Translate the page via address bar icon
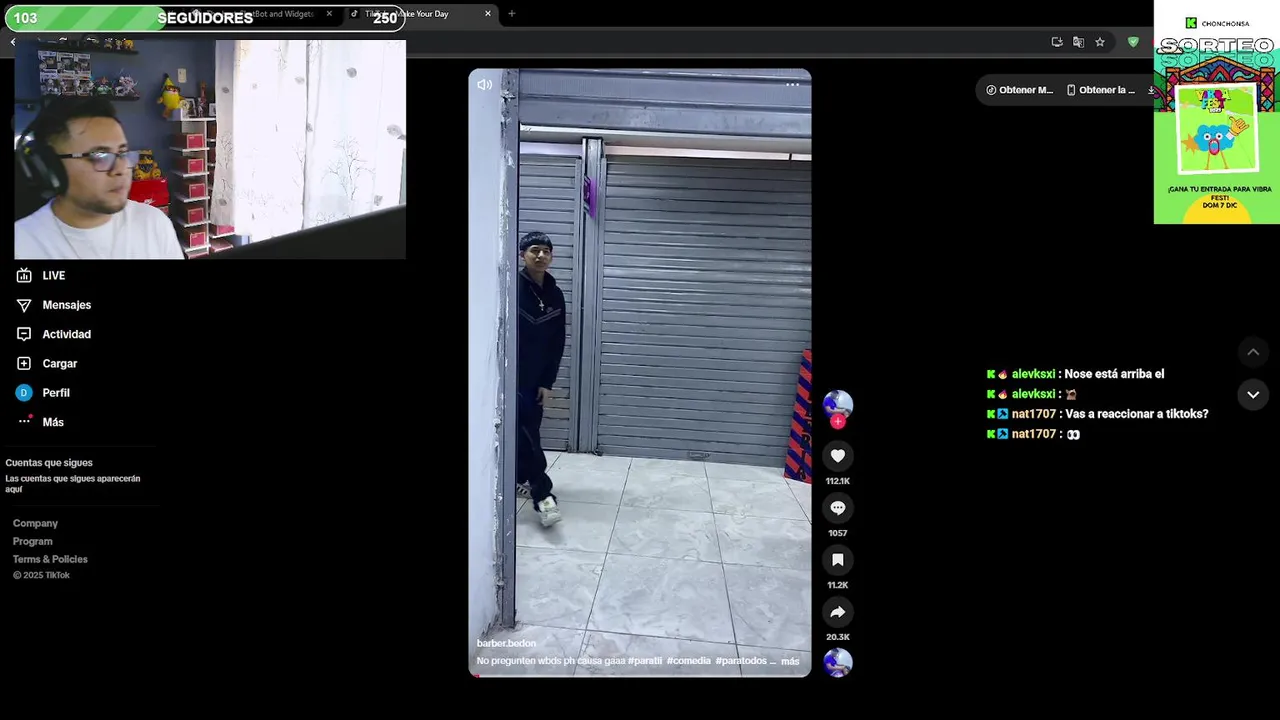The height and width of the screenshot is (720, 1280). 1078,42
